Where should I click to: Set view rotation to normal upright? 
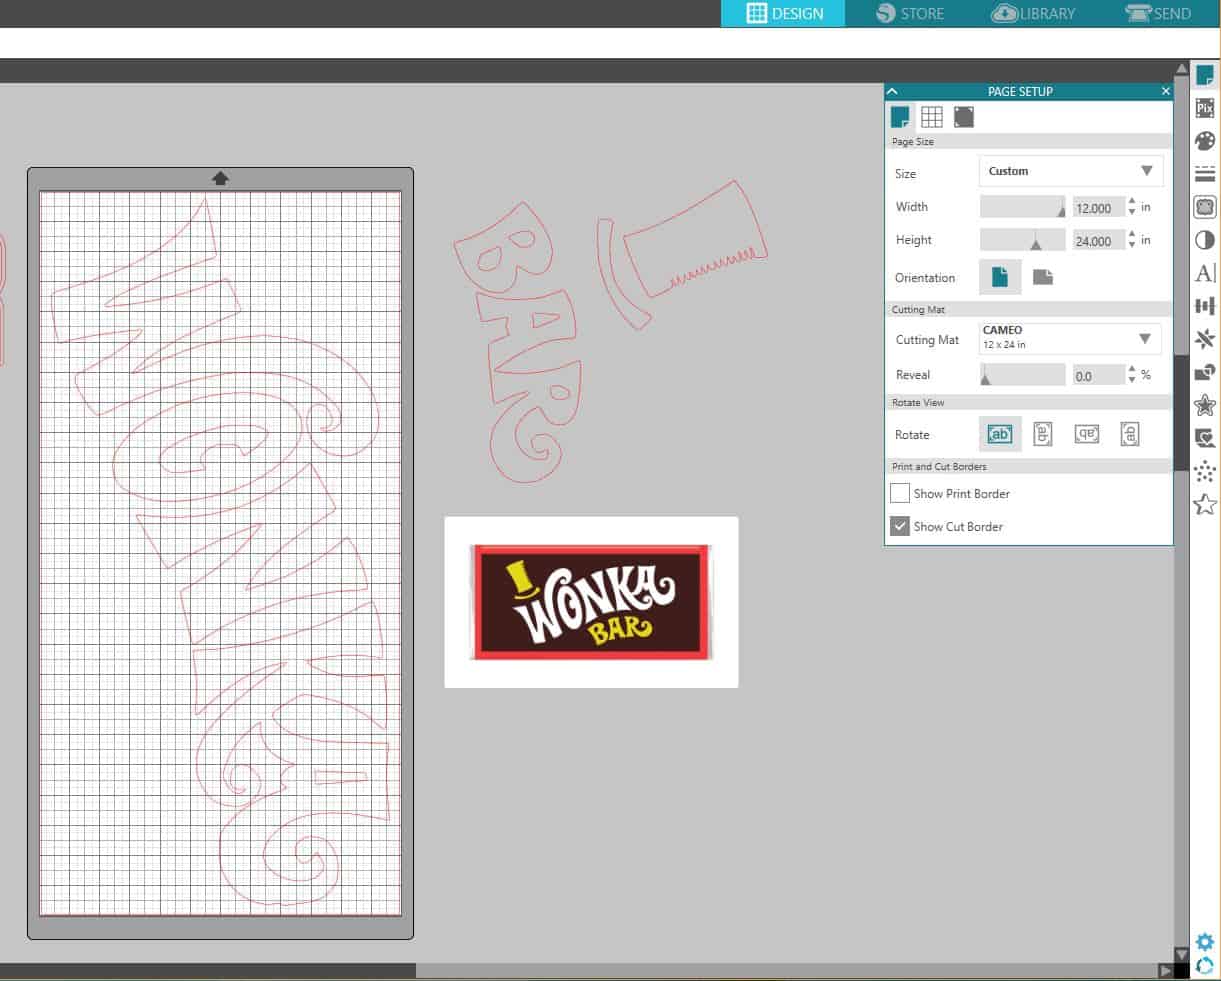coord(999,434)
